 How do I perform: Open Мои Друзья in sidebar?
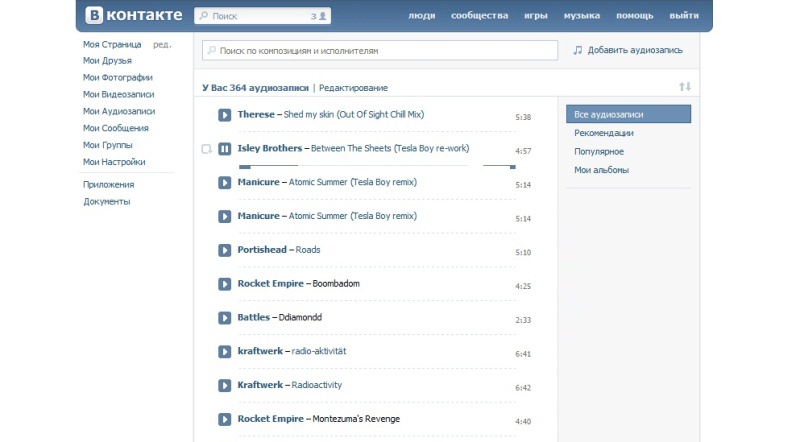point(107,61)
